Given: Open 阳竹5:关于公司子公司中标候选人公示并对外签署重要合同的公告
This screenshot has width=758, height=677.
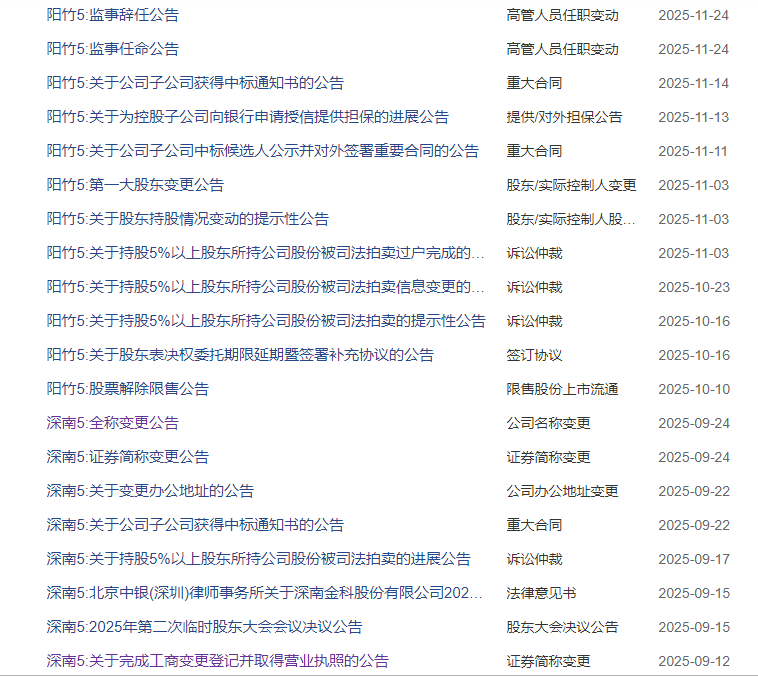Looking at the screenshot, I should [x=263, y=151].
